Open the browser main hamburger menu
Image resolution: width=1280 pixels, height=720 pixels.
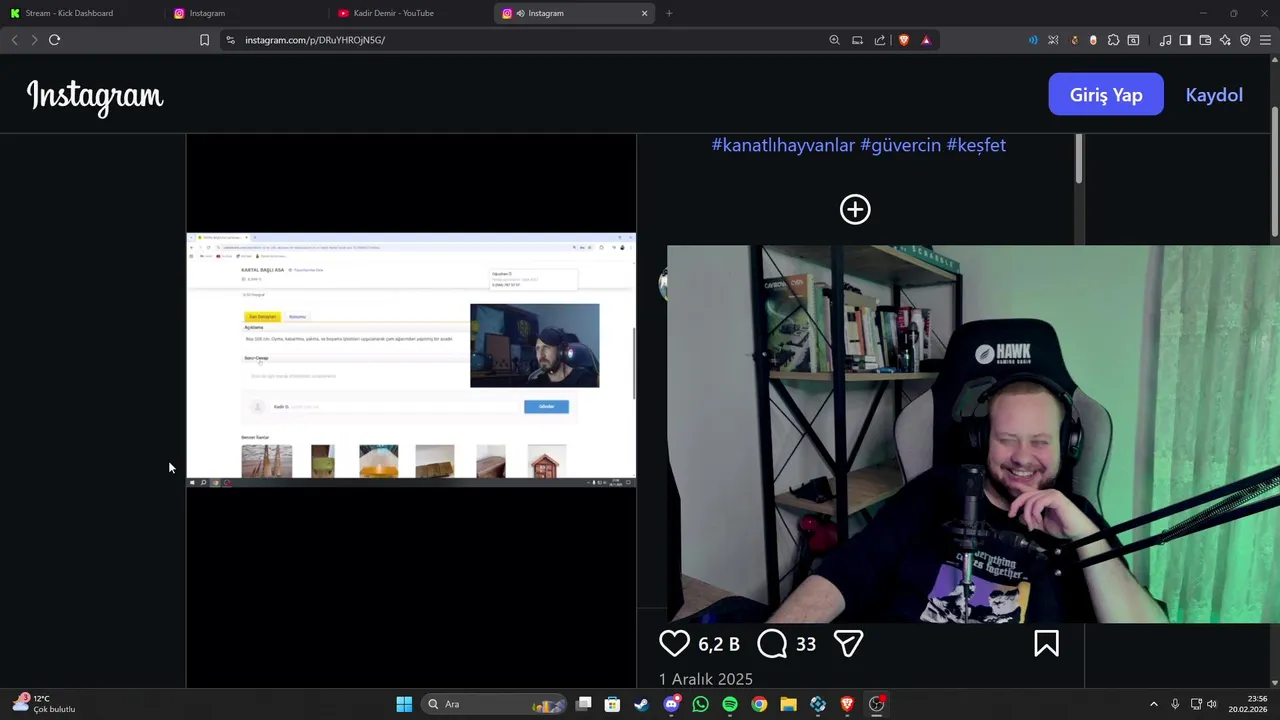(x=1265, y=40)
